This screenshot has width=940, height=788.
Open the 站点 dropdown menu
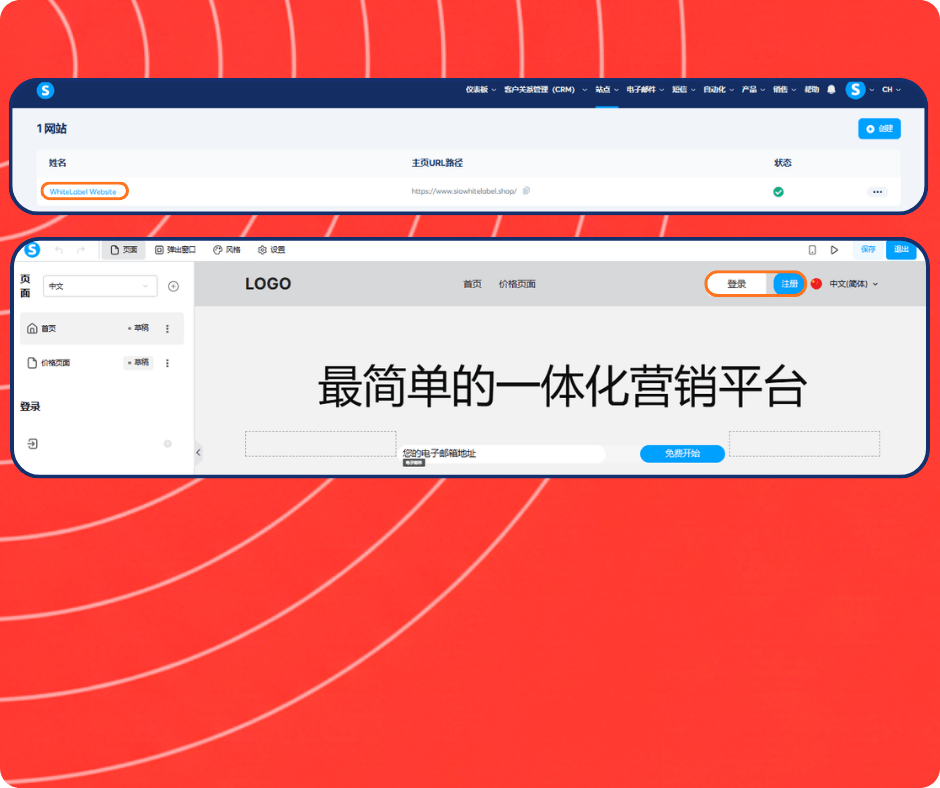coord(607,89)
